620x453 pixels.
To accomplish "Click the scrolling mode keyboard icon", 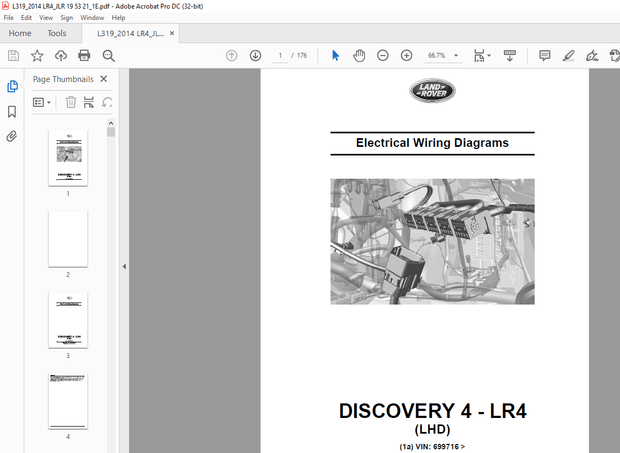I will [509, 56].
